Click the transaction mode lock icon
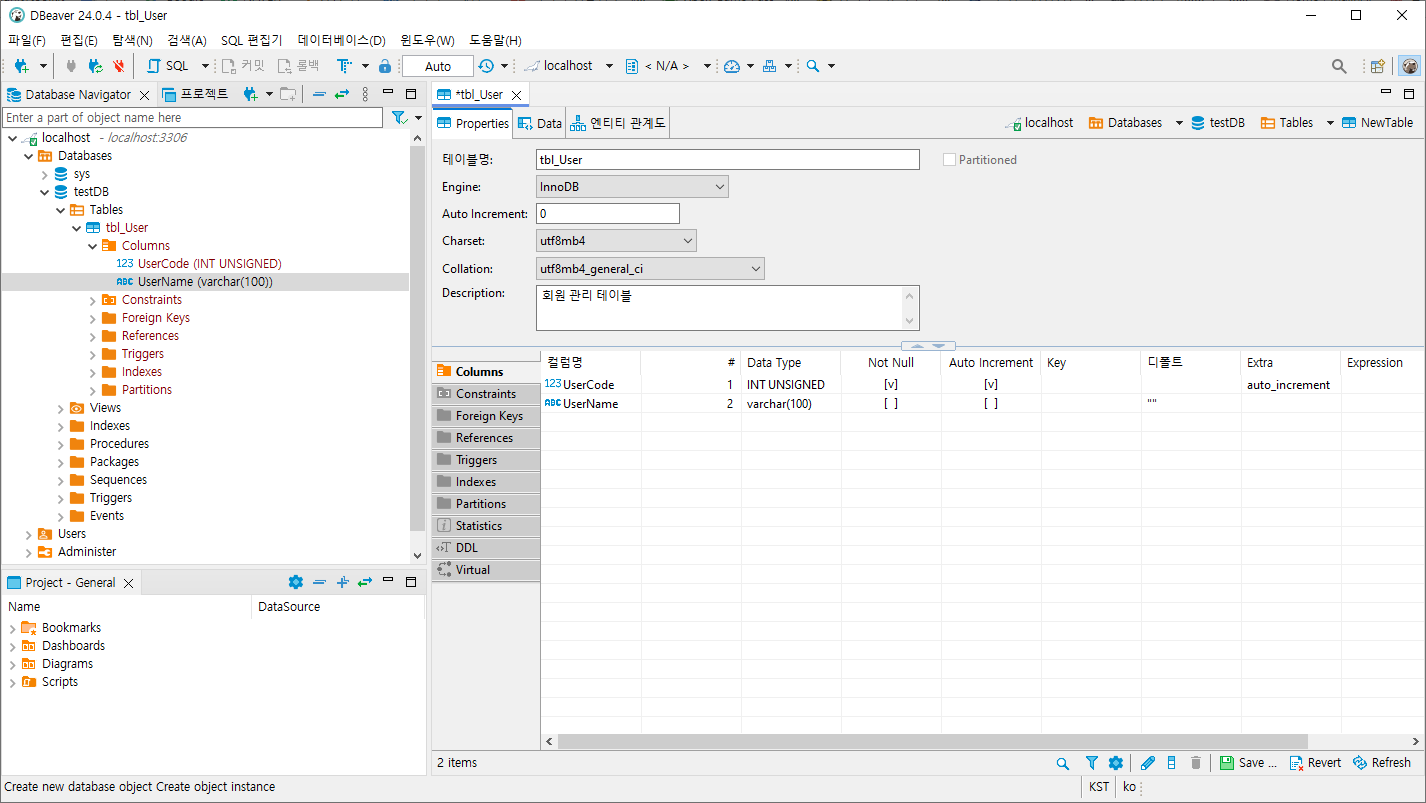1426x803 pixels. tap(385, 66)
